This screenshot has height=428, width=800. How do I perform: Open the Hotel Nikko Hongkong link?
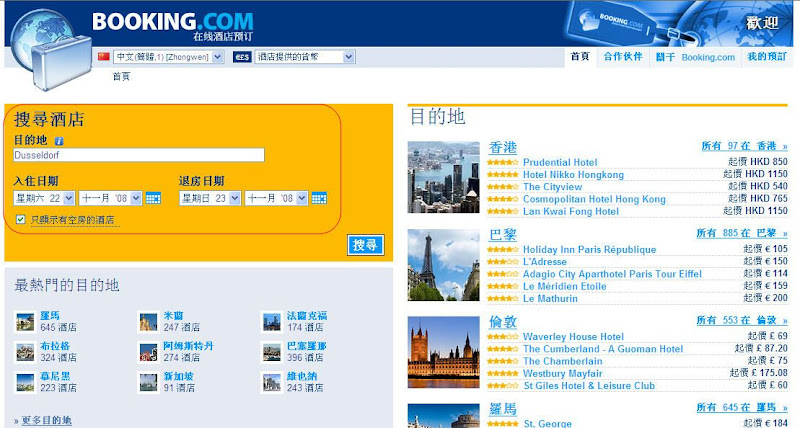[573, 174]
